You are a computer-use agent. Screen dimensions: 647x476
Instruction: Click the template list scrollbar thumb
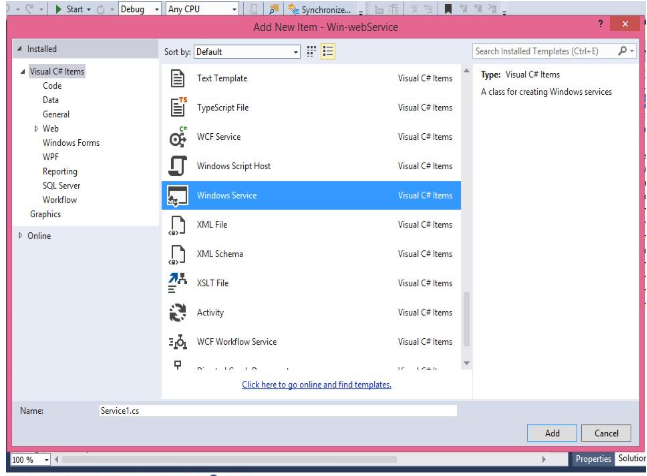[x=467, y=319]
